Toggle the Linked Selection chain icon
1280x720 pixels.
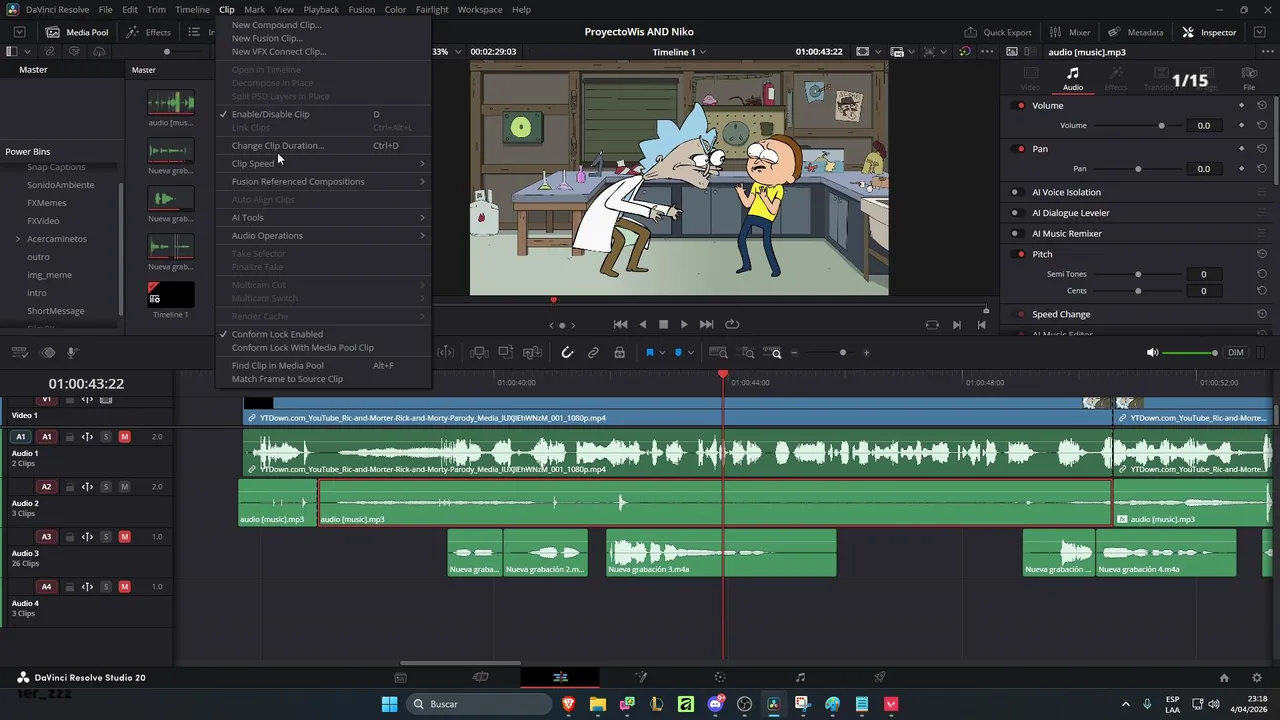(593, 352)
